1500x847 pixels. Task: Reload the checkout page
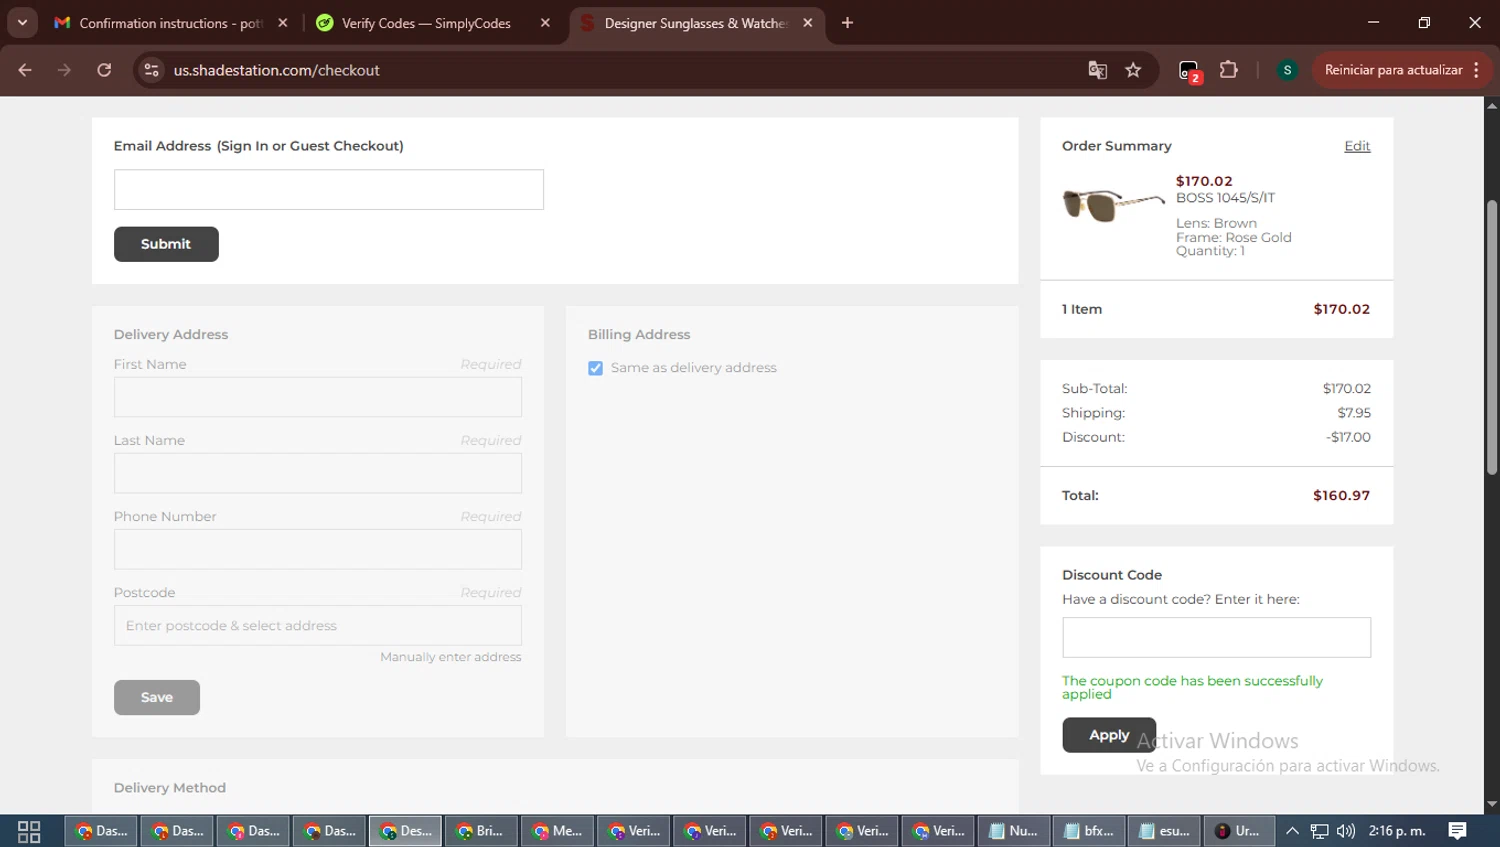[x=104, y=70]
